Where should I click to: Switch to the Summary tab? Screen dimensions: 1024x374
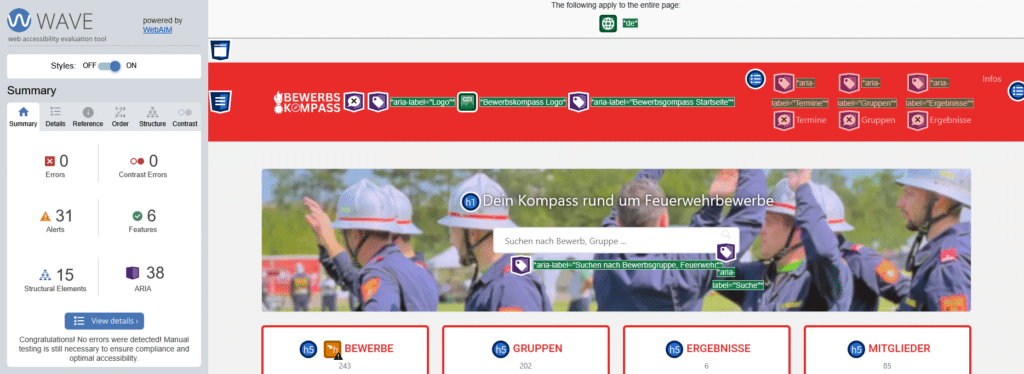[24, 117]
